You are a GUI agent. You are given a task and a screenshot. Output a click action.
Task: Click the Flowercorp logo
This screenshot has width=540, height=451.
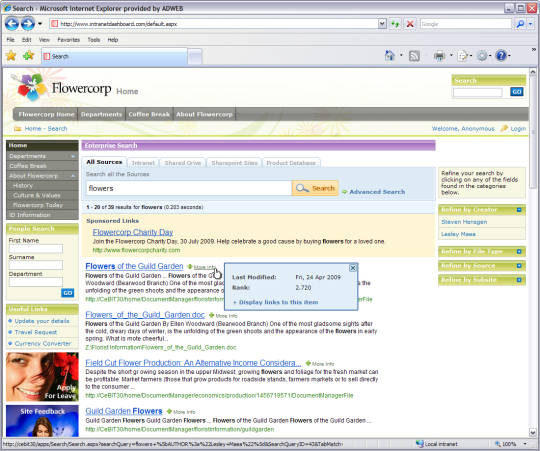click(61, 88)
